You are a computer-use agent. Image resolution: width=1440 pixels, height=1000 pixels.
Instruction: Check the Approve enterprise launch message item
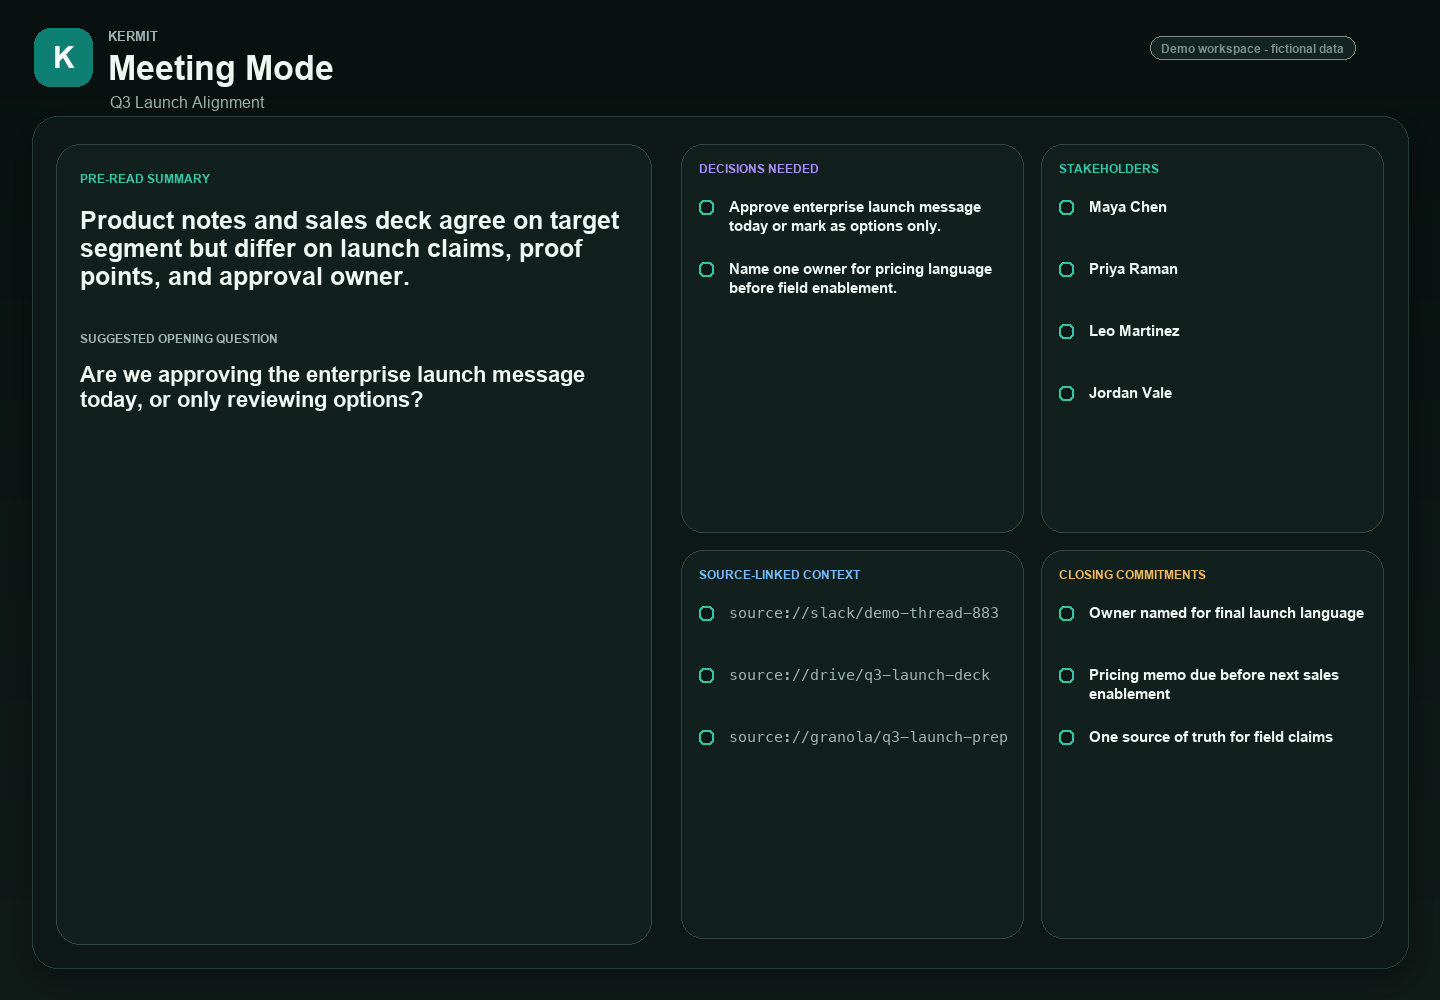pyautogui.click(x=706, y=207)
